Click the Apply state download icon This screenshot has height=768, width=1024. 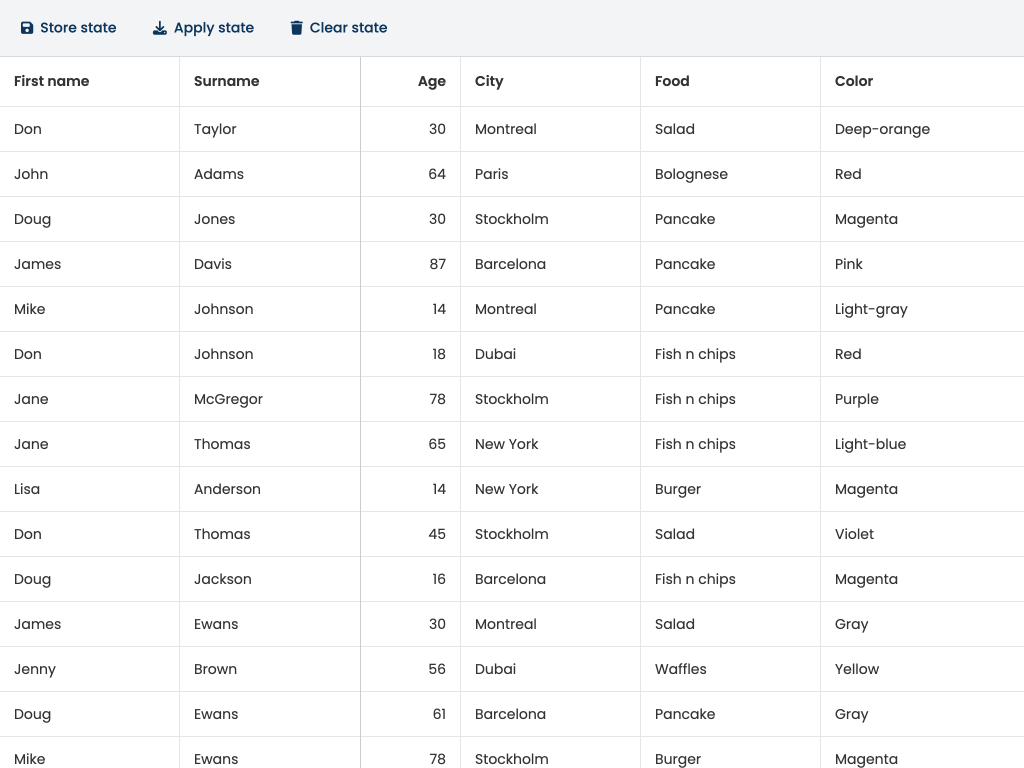click(x=160, y=28)
